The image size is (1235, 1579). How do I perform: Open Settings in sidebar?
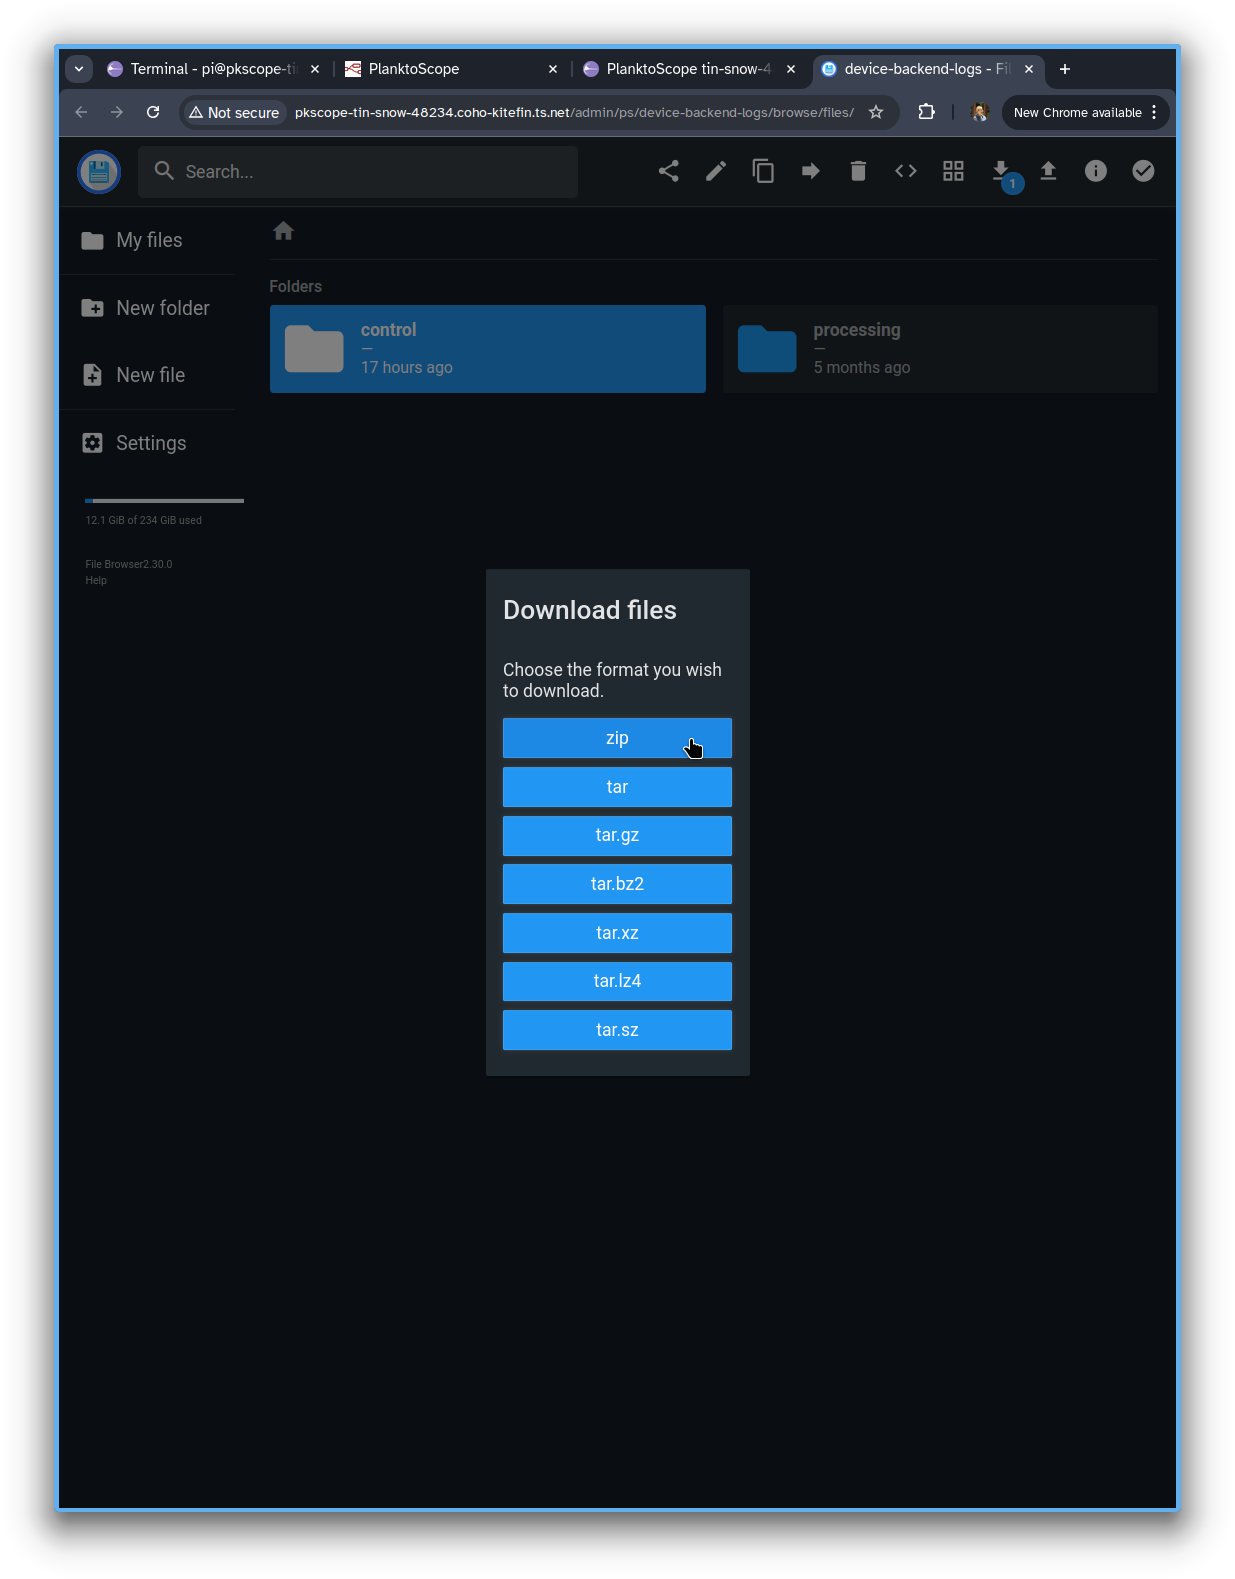[x=148, y=443]
